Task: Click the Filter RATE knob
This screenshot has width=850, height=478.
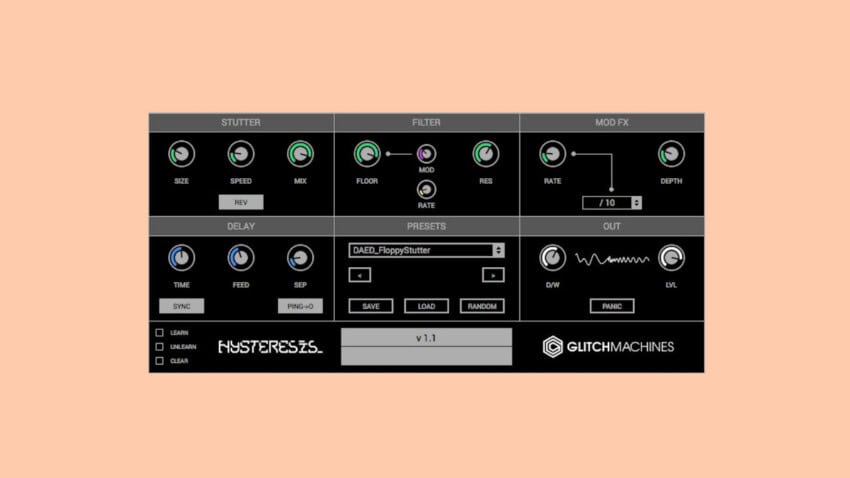Action: coord(426,190)
